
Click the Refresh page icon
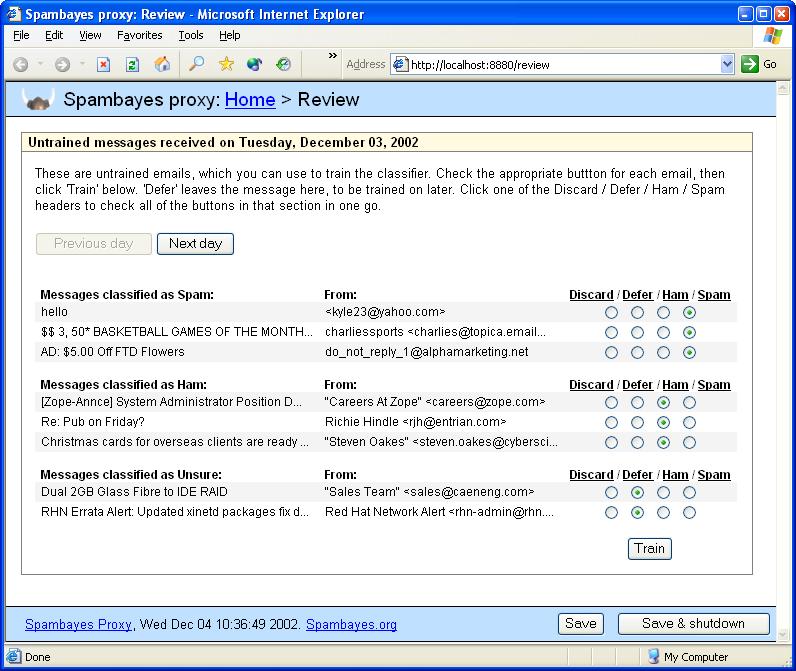pyautogui.click(x=132, y=64)
